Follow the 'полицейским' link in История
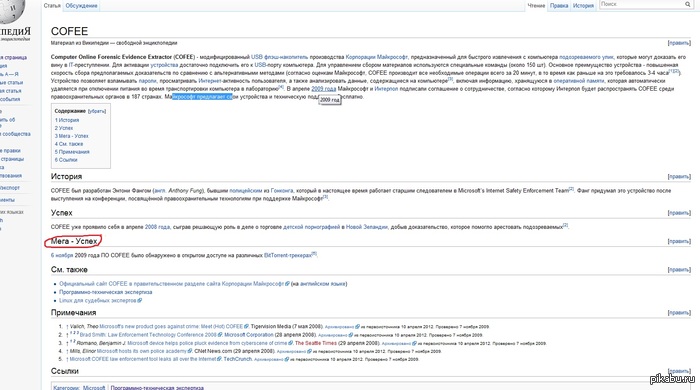Screen dimensions: 700x390 click(246, 191)
